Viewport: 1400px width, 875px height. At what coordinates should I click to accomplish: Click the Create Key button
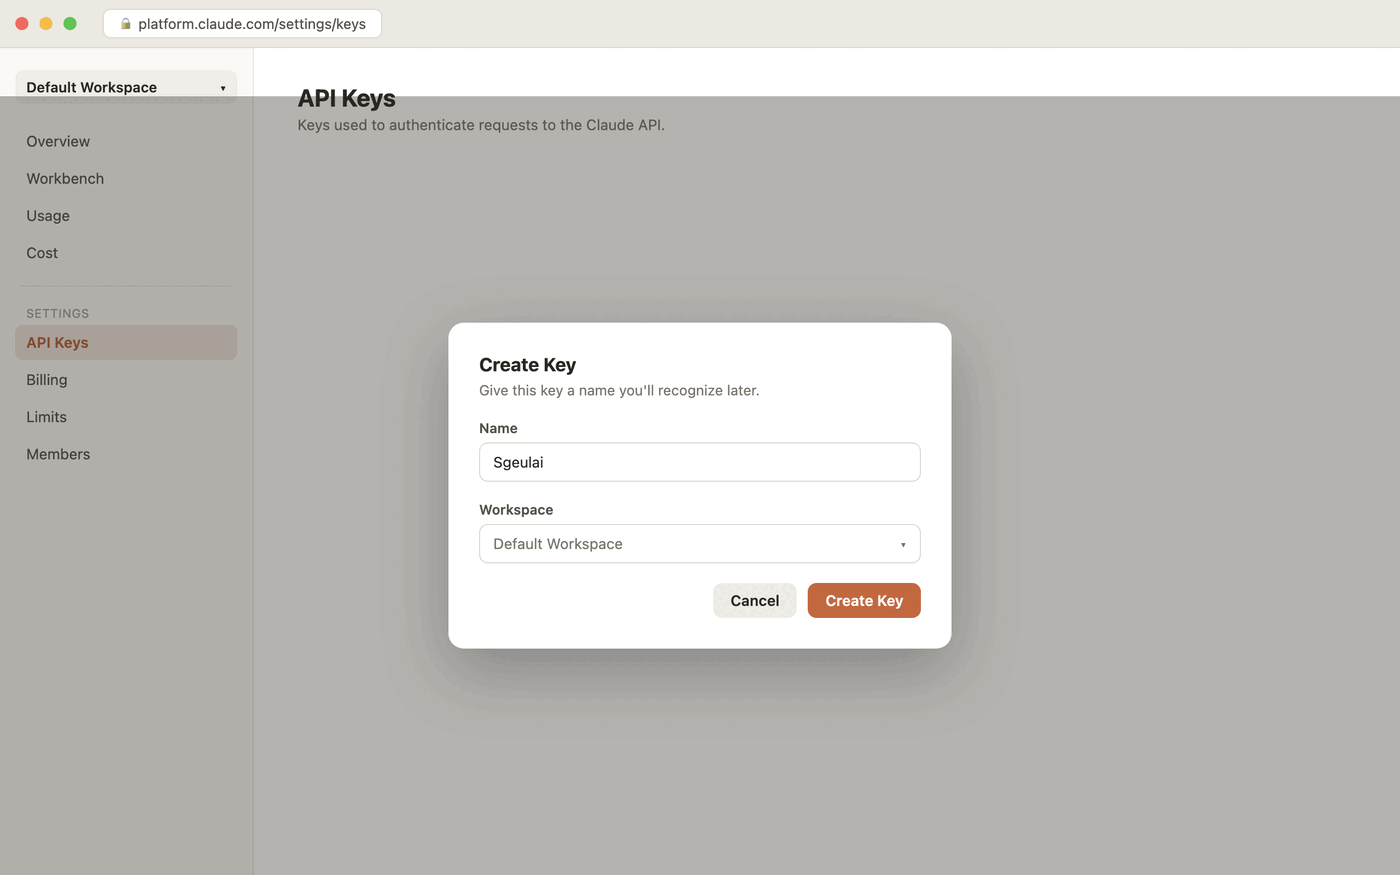[864, 600]
